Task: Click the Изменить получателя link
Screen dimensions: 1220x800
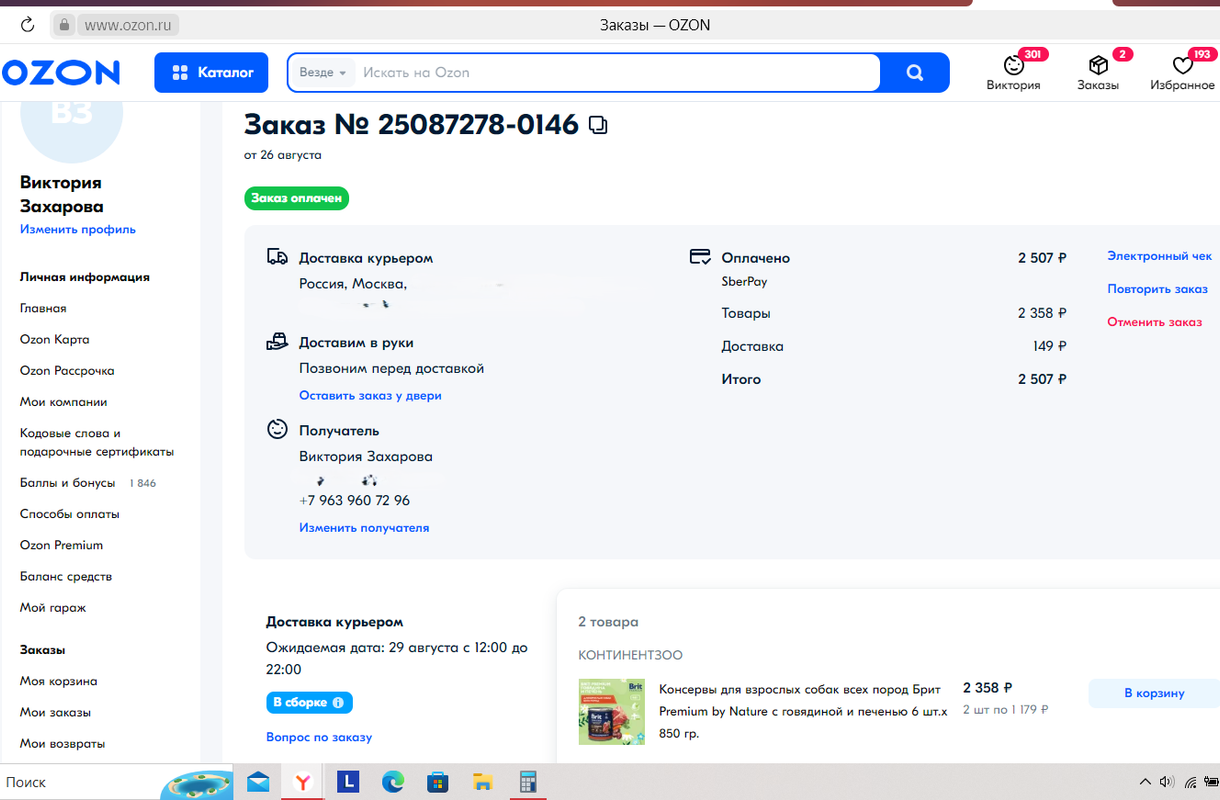Action: click(x=364, y=527)
